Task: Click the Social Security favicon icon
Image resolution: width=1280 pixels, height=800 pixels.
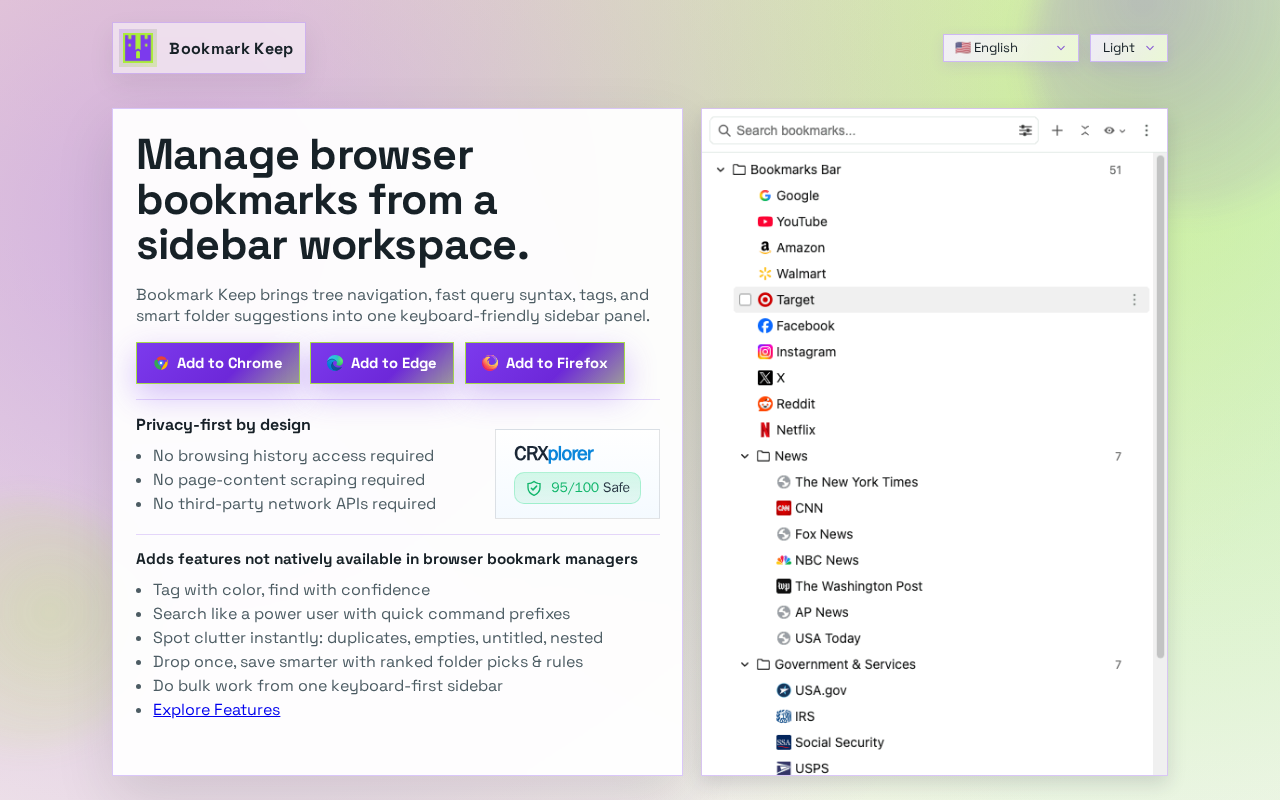Action: (x=784, y=742)
